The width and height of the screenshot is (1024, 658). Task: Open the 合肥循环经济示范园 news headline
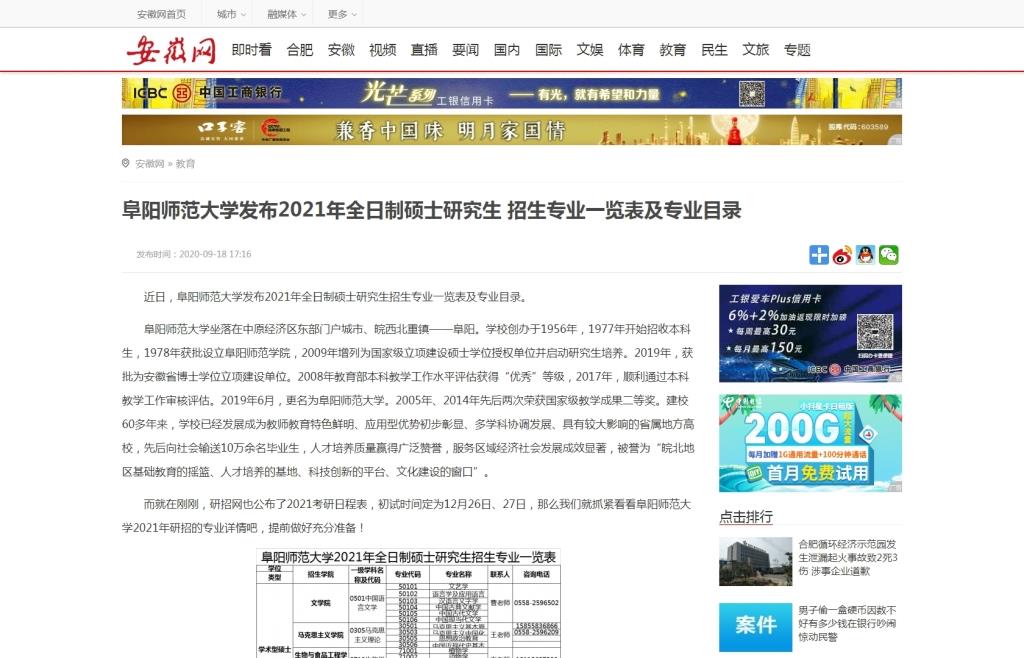[847, 557]
